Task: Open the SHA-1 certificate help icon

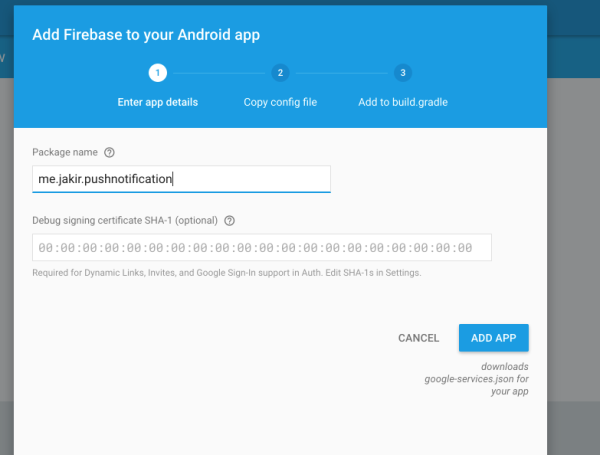Action: 229,220
